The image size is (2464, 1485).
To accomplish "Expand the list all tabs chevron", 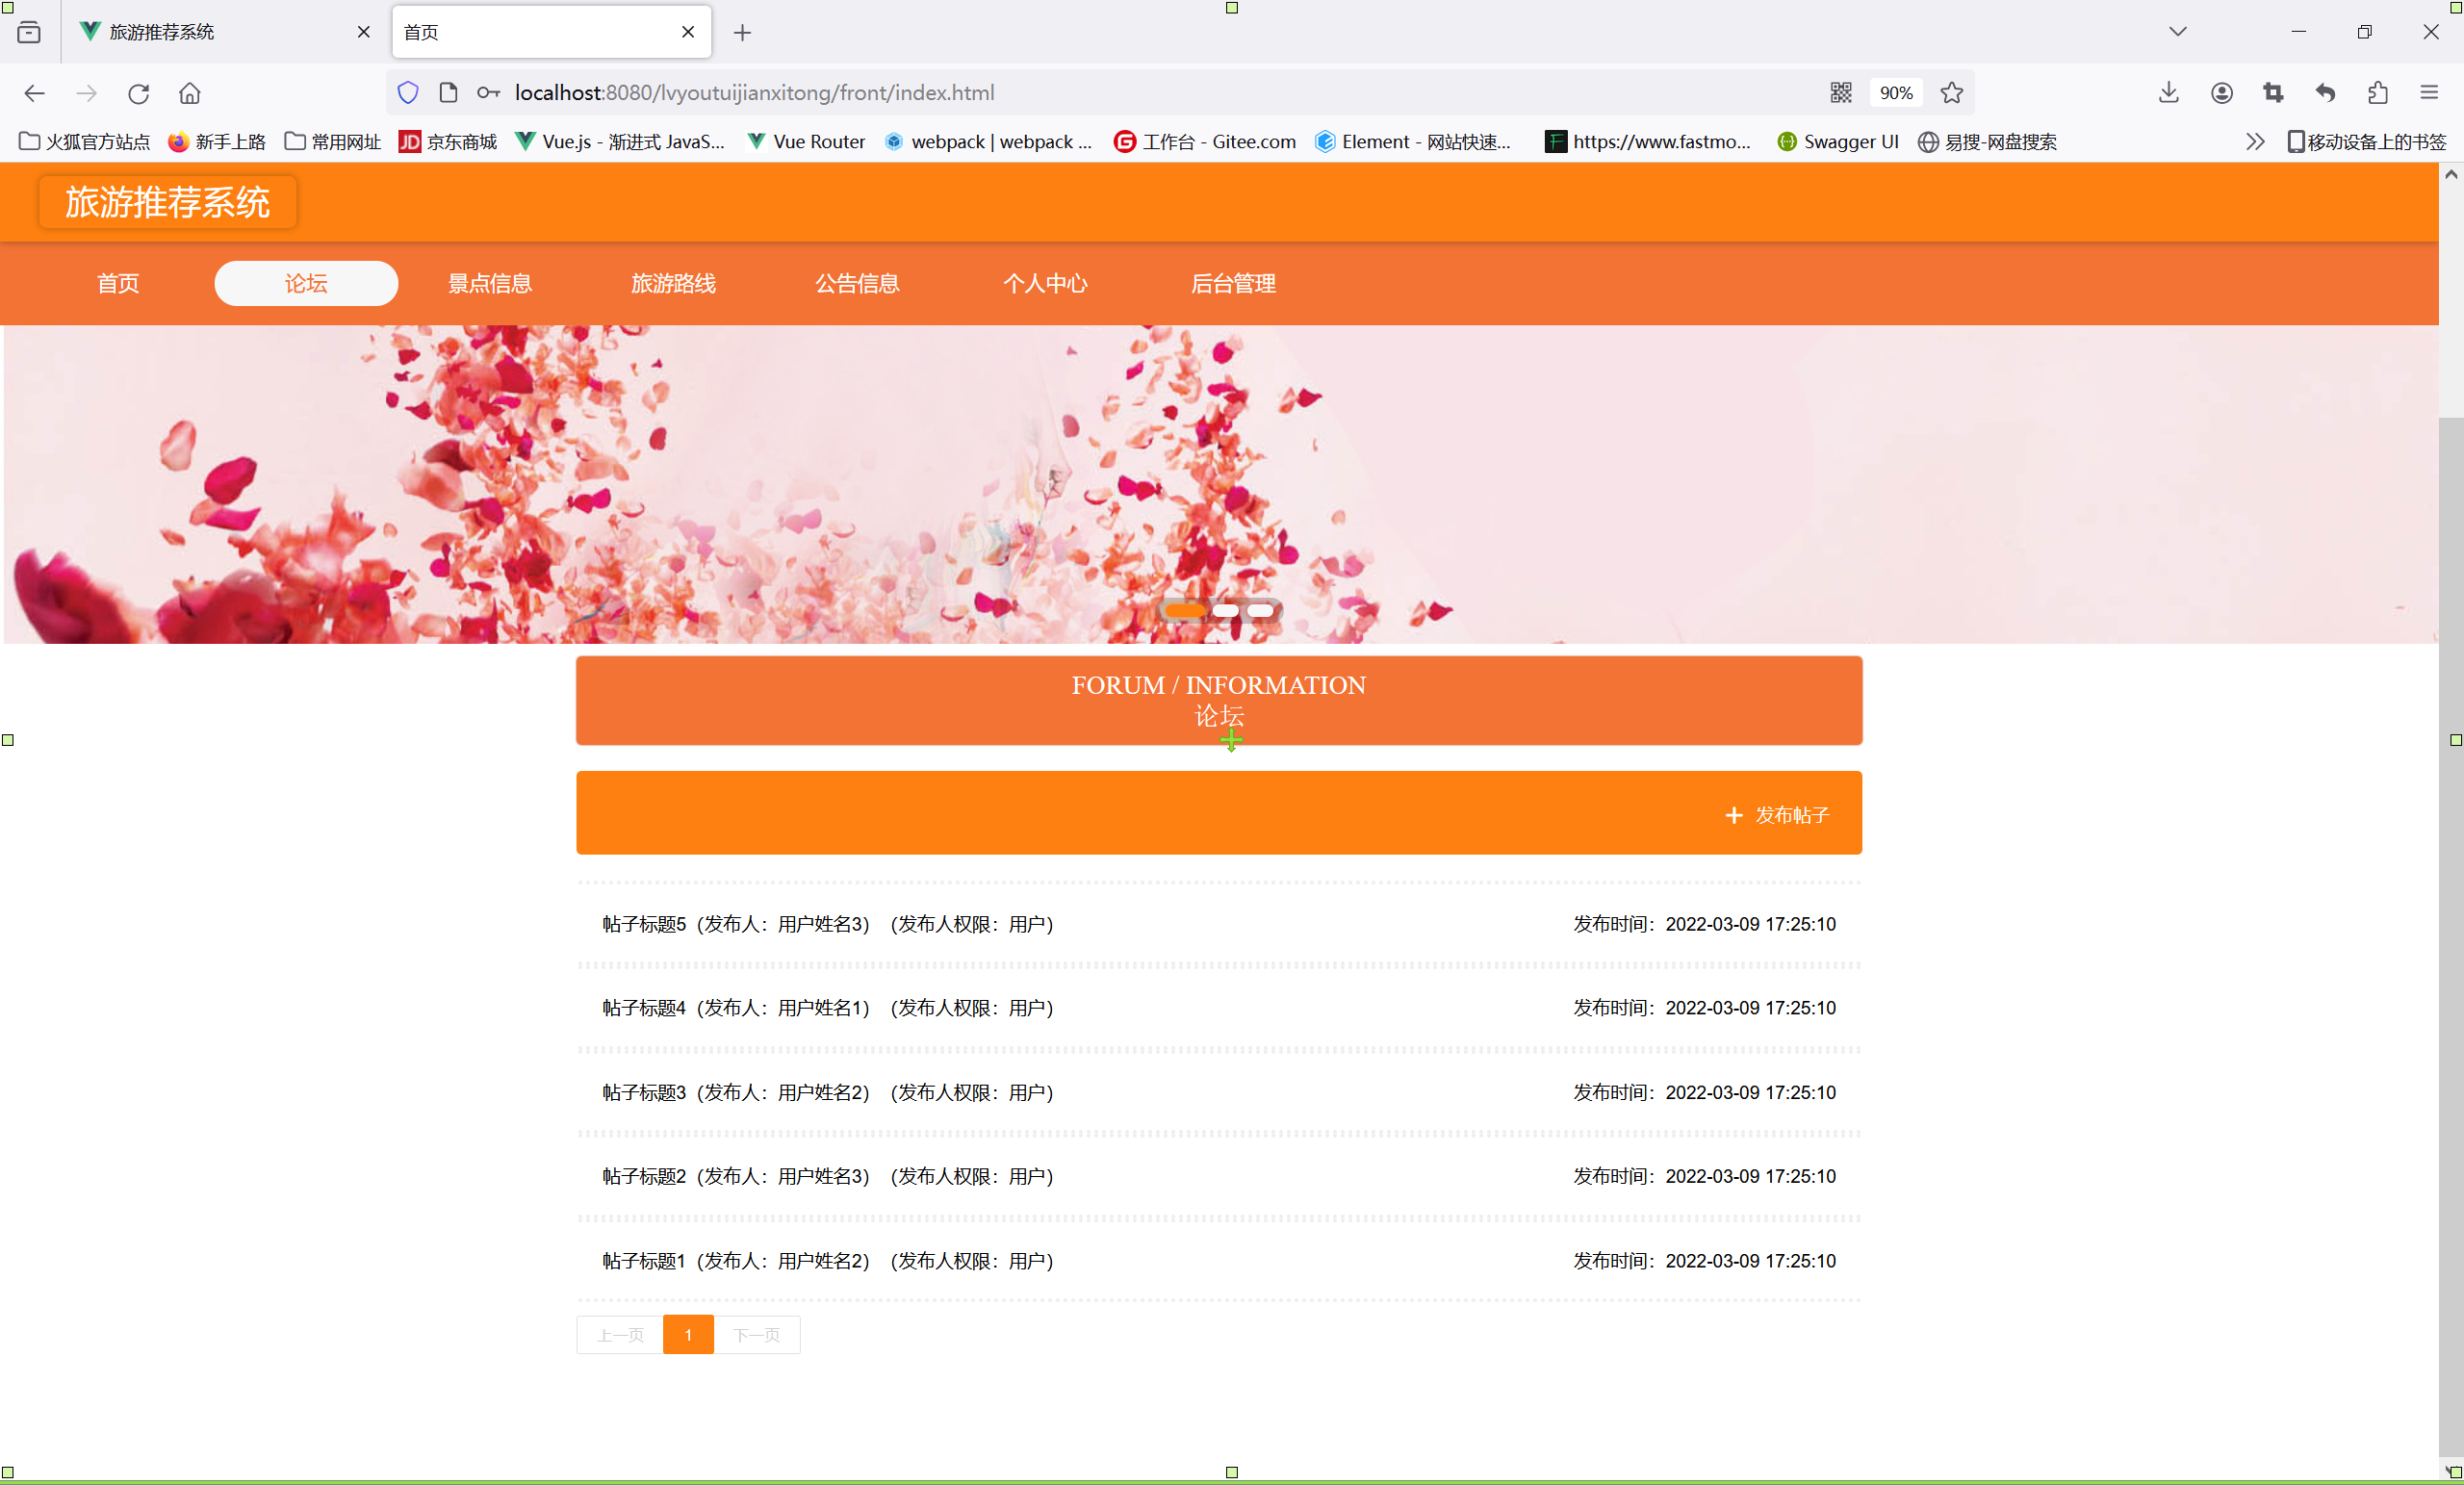I will coord(2177,32).
